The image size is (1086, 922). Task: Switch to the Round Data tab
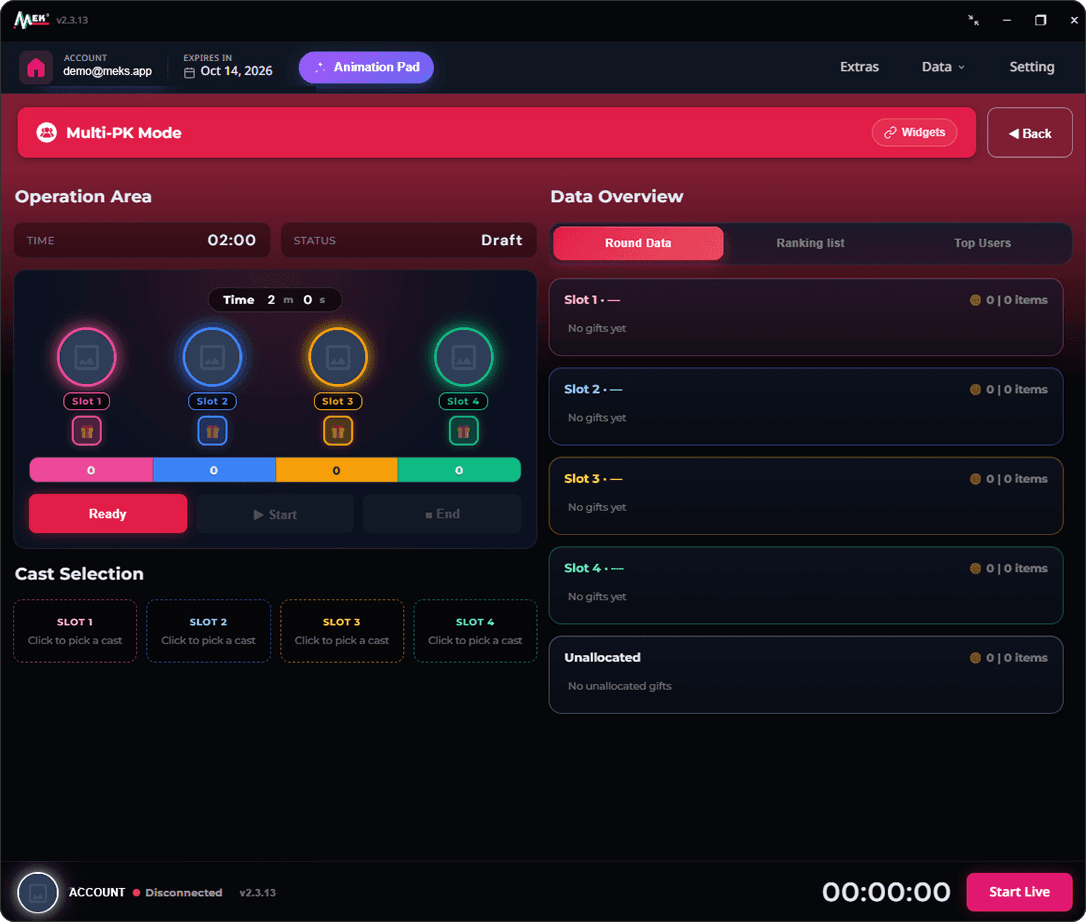638,243
